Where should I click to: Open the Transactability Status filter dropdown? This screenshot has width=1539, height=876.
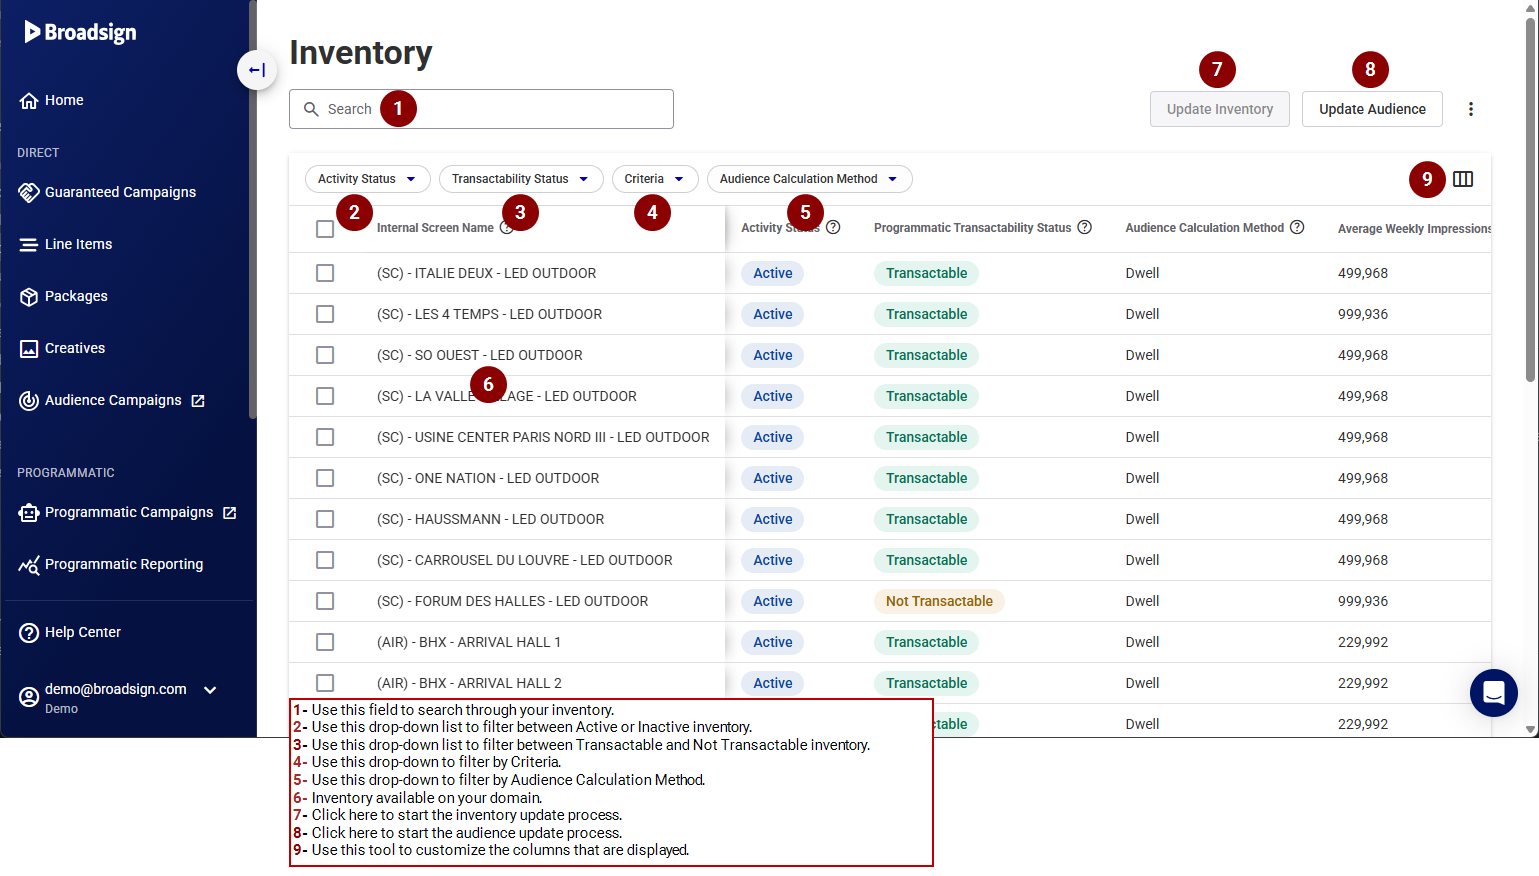pos(520,179)
